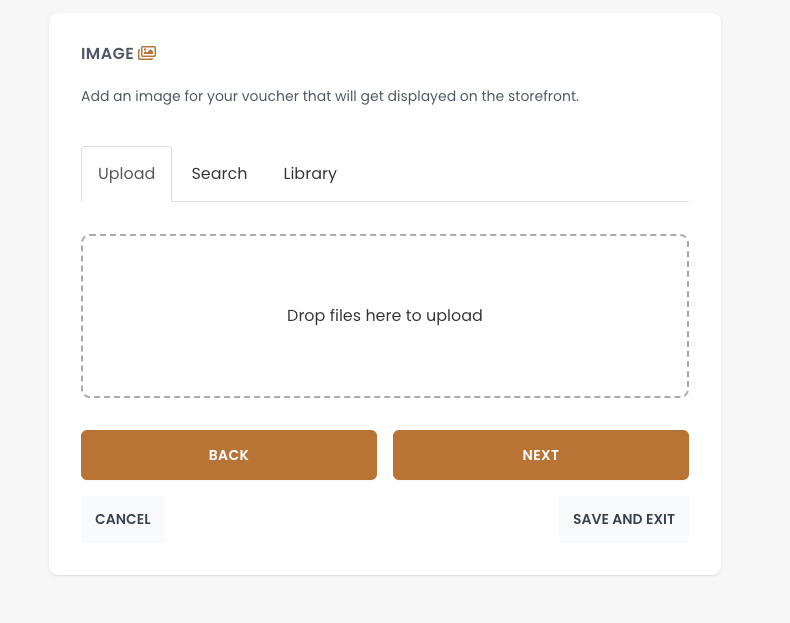Save progress and leave with SAVE AND EXIT
Screen dimensions: 790x623
[x=624, y=519]
